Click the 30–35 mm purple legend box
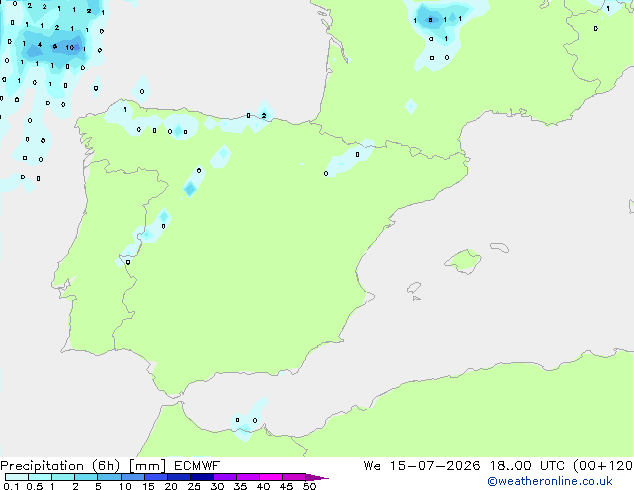The width and height of the screenshot is (634, 490). (224, 477)
